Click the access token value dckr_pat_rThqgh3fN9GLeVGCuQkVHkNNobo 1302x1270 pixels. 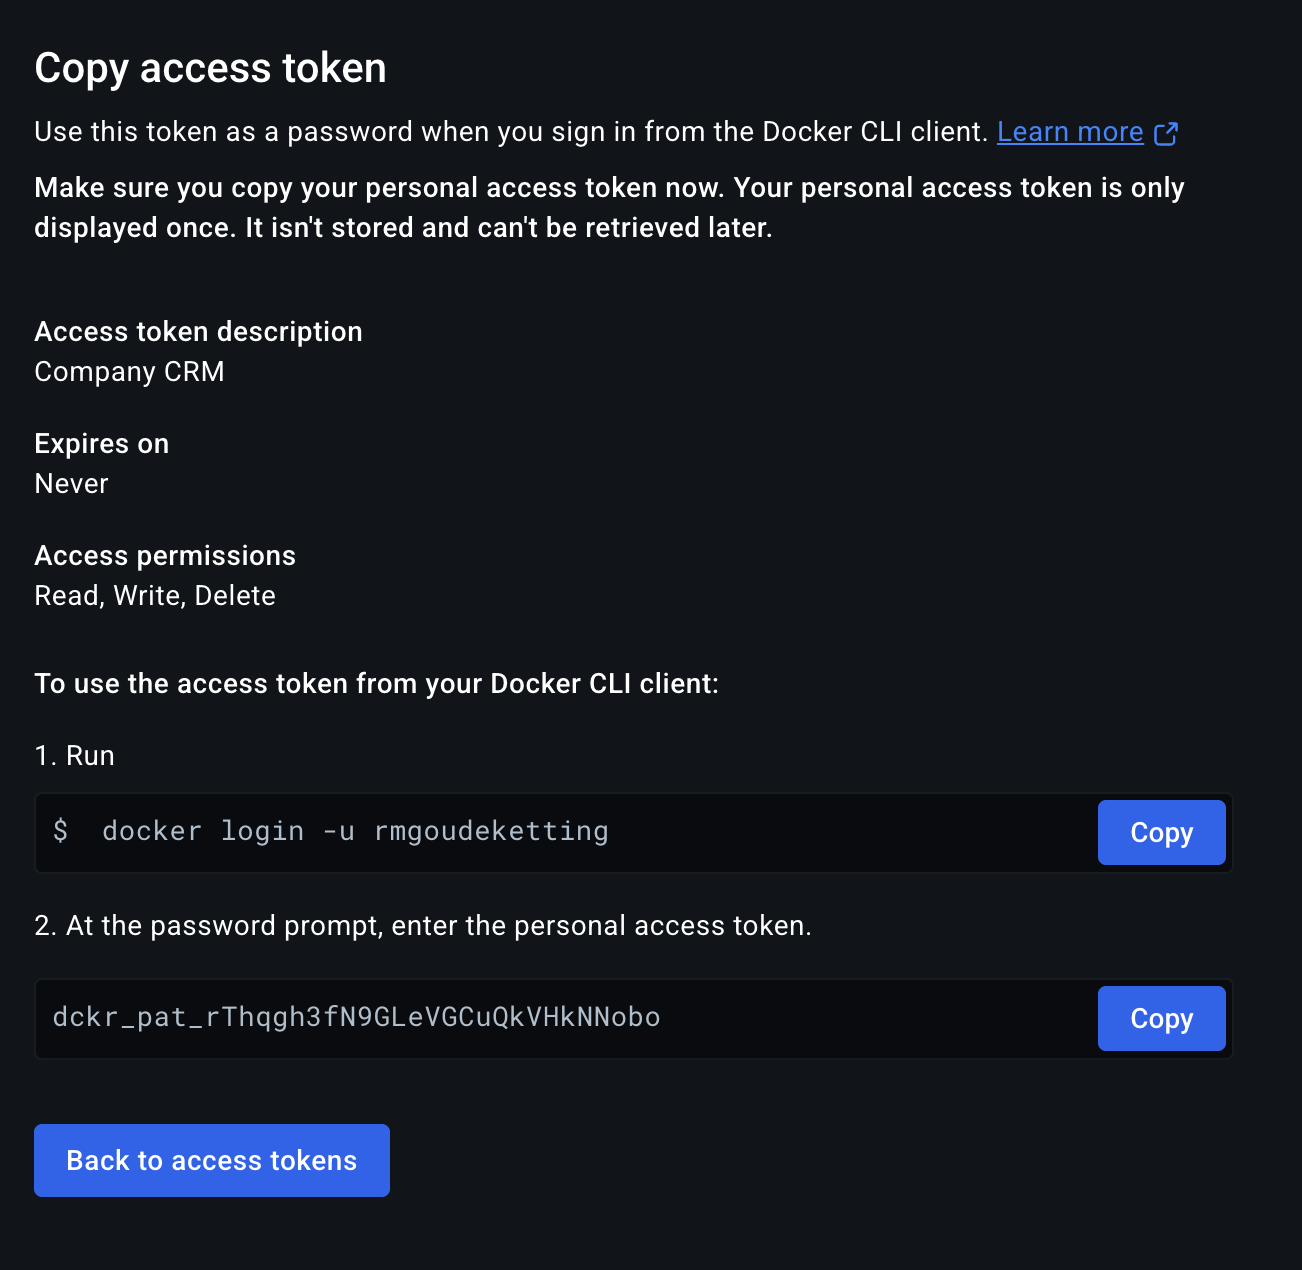coord(356,1018)
